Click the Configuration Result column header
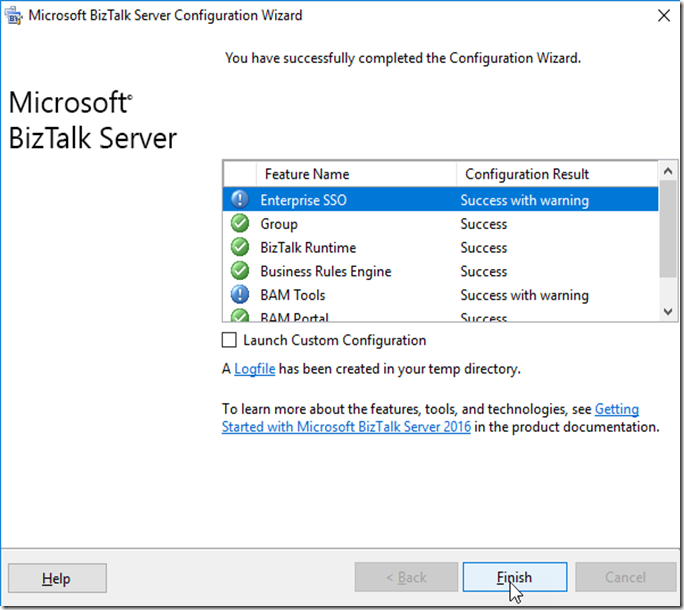The height and width of the screenshot is (610, 684). [x=557, y=174]
